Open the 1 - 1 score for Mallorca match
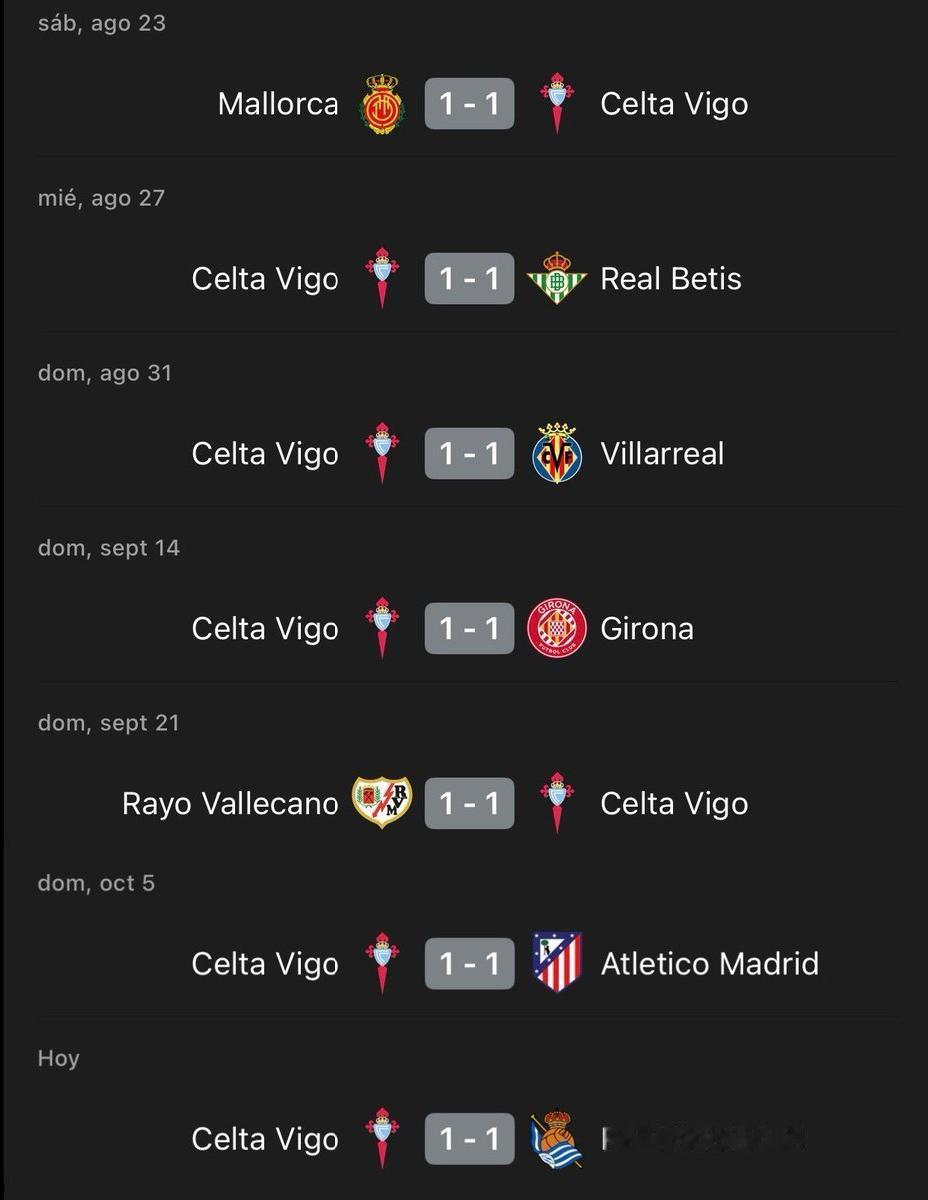This screenshot has width=928, height=1200. click(x=469, y=104)
